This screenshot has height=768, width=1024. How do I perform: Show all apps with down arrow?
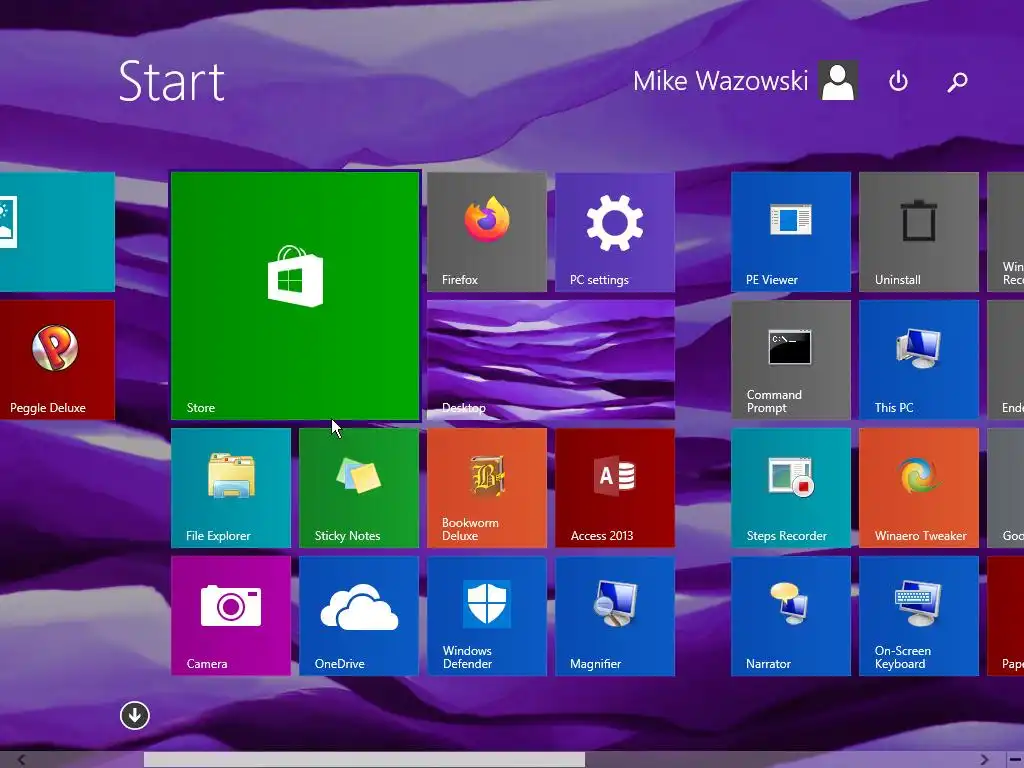[135, 716]
